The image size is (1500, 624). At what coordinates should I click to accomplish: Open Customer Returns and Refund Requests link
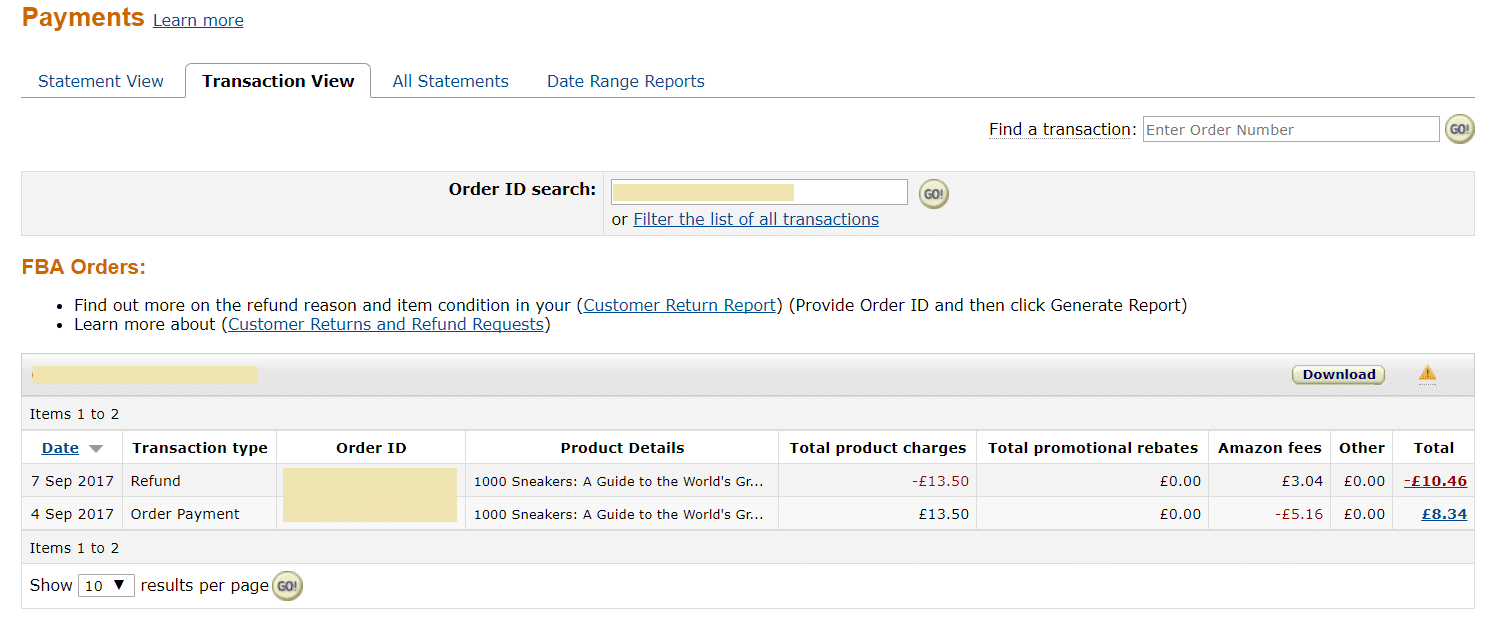coord(386,324)
